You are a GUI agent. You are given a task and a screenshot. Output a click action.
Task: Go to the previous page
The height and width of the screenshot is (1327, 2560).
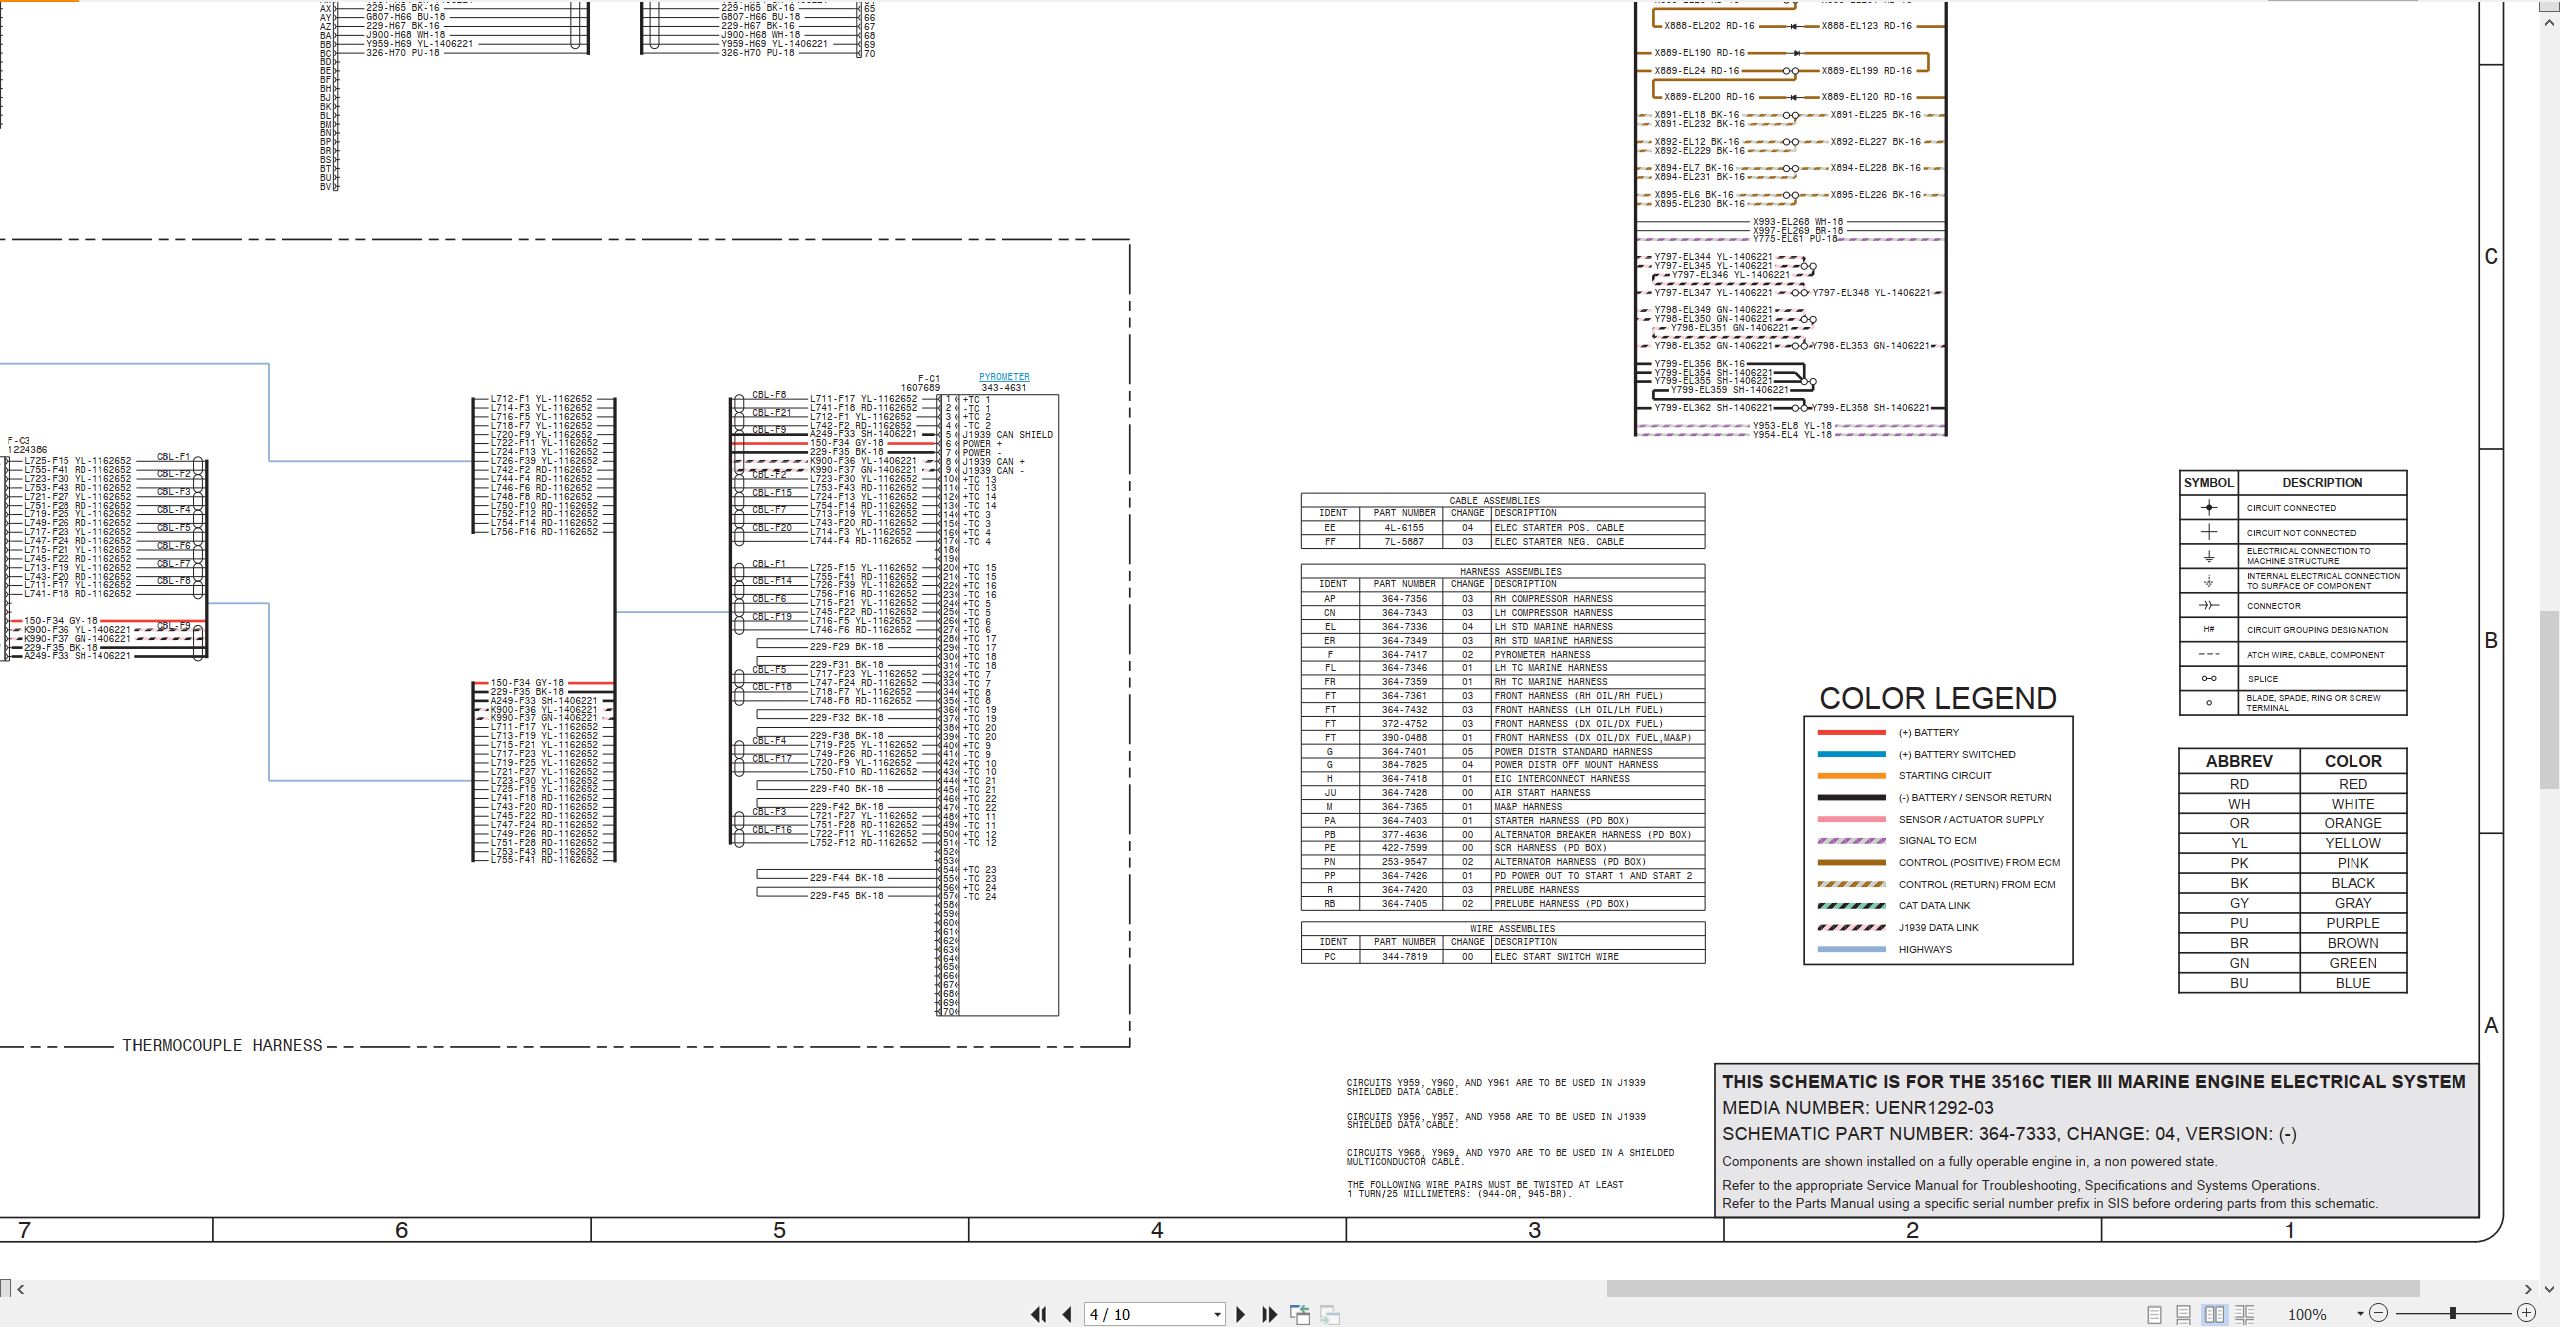[x=1066, y=1314]
